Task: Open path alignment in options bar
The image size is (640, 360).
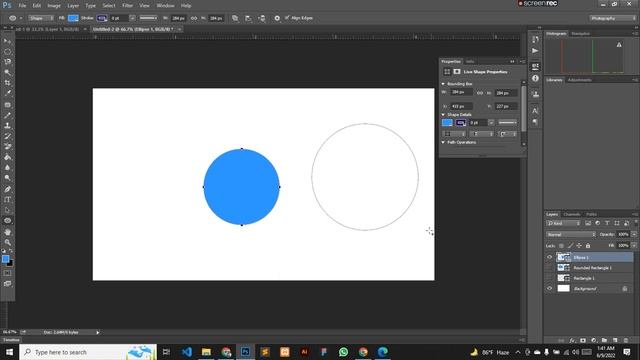Action: tap(248, 18)
